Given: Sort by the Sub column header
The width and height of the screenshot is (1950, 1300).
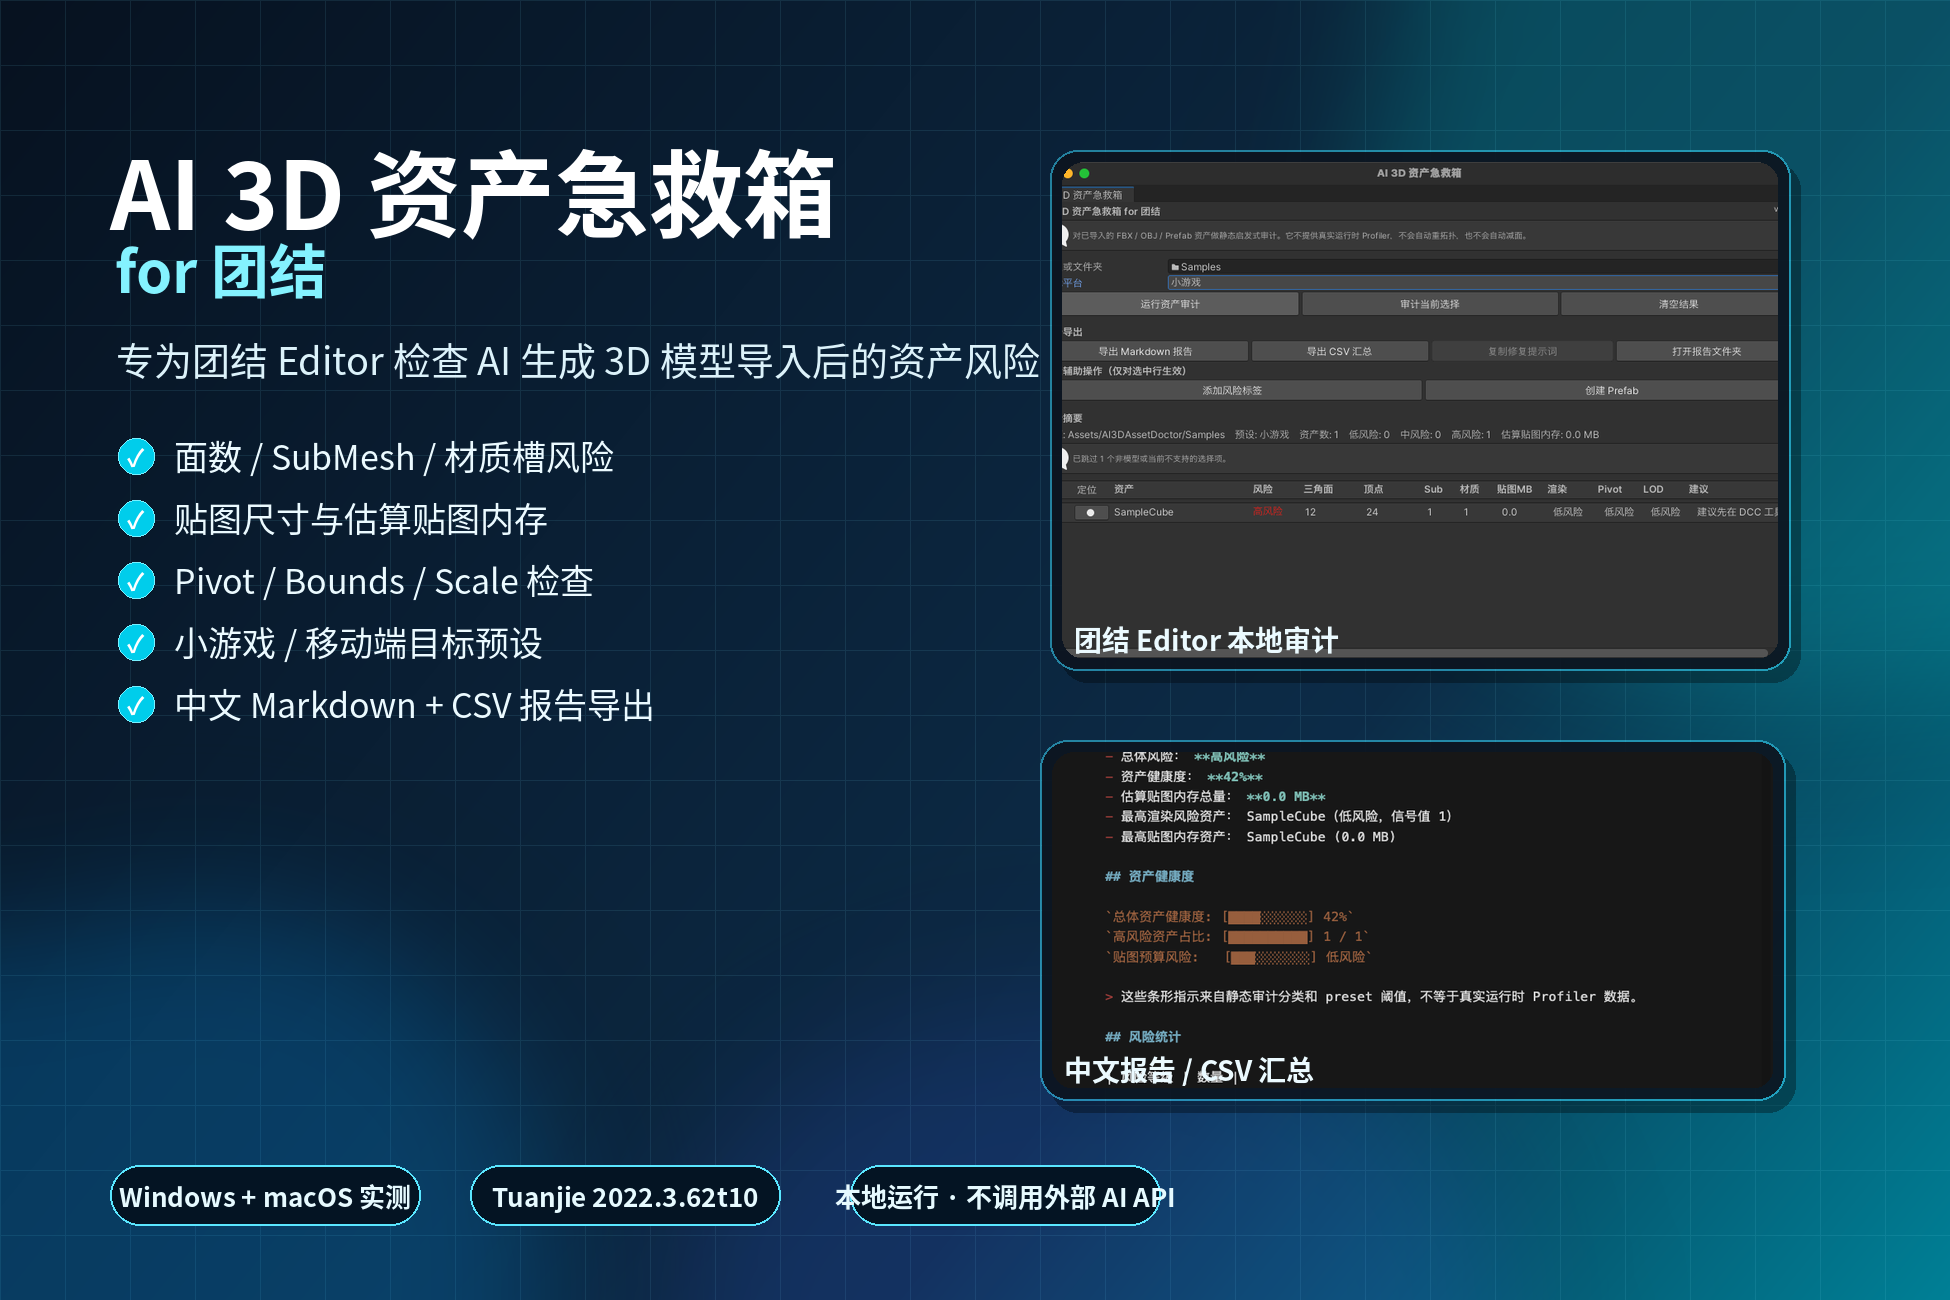Looking at the screenshot, I should [1433, 489].
